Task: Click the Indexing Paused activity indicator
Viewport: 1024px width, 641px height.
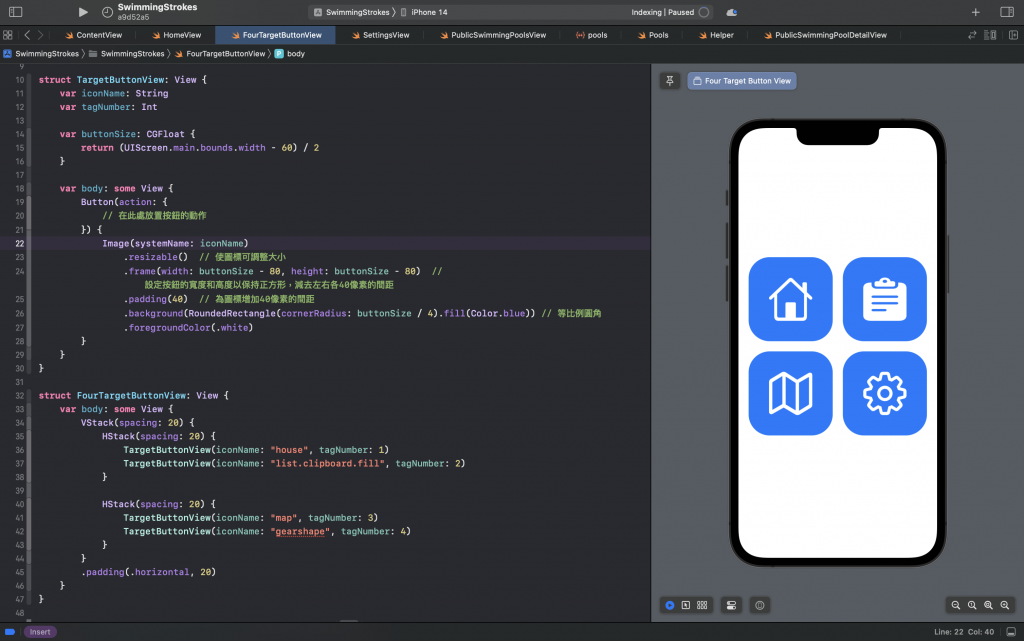Action: pyautogui.click(x=669, y=12)
